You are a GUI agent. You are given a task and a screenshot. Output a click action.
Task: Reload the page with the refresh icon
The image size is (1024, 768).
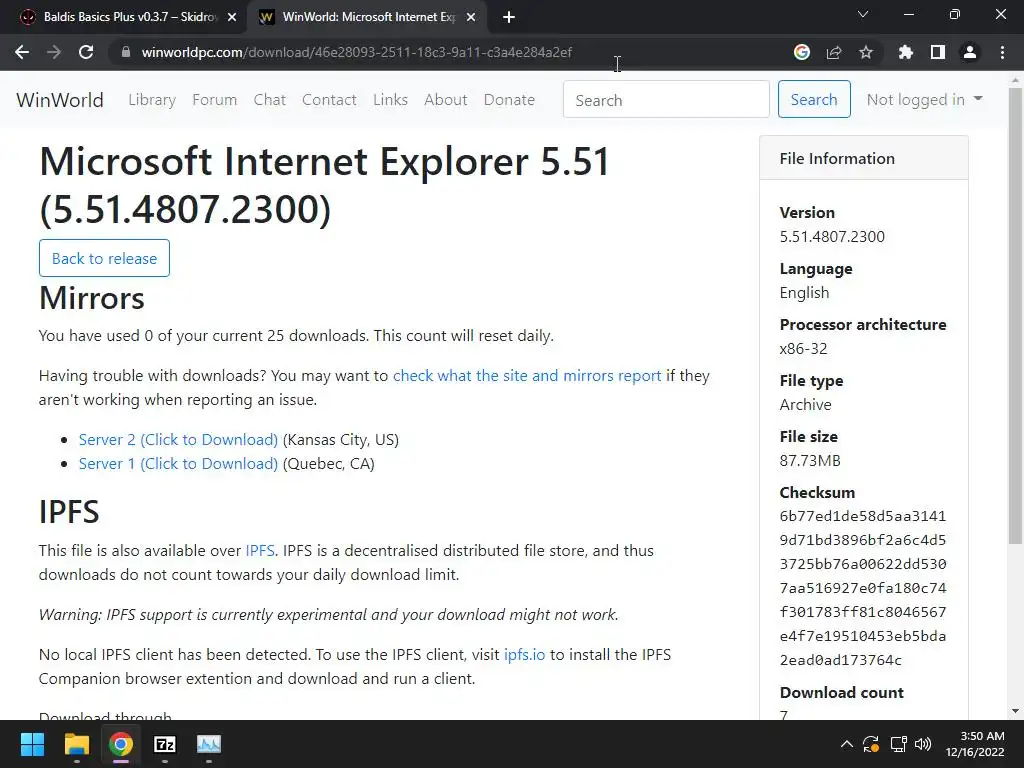86,52
